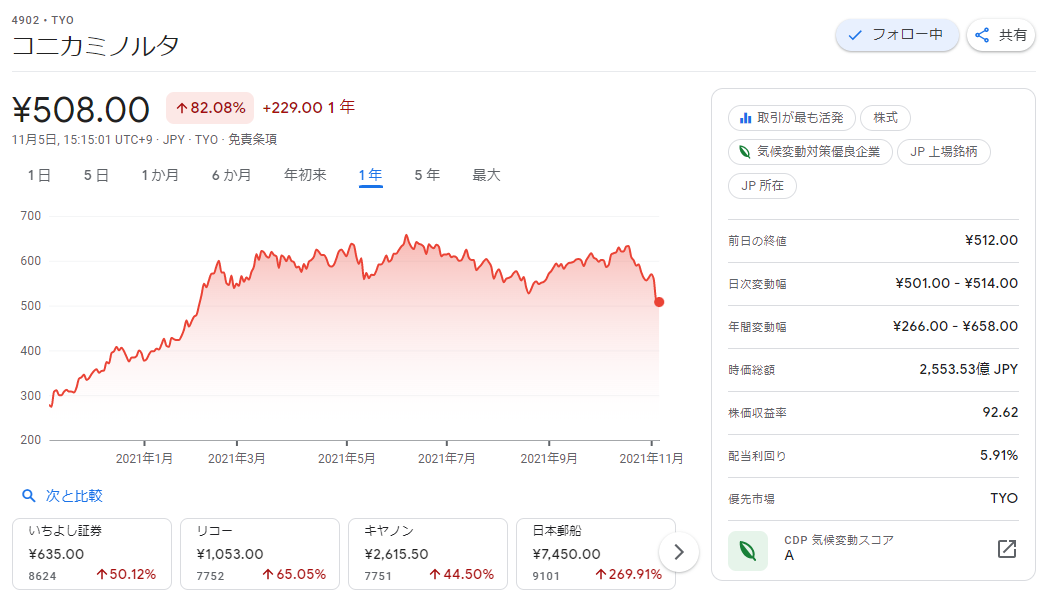Click the ¥508.00 current price

coord(81,110)
